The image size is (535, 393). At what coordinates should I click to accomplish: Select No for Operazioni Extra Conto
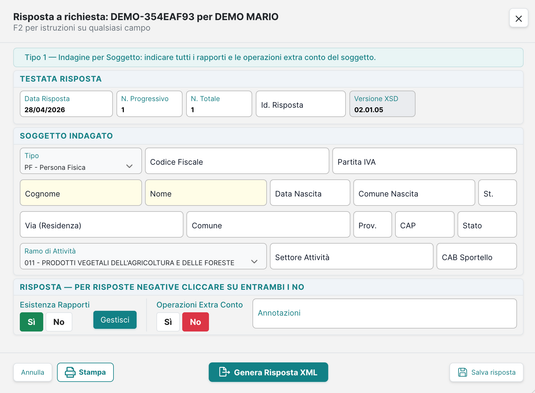coord(196,322)
